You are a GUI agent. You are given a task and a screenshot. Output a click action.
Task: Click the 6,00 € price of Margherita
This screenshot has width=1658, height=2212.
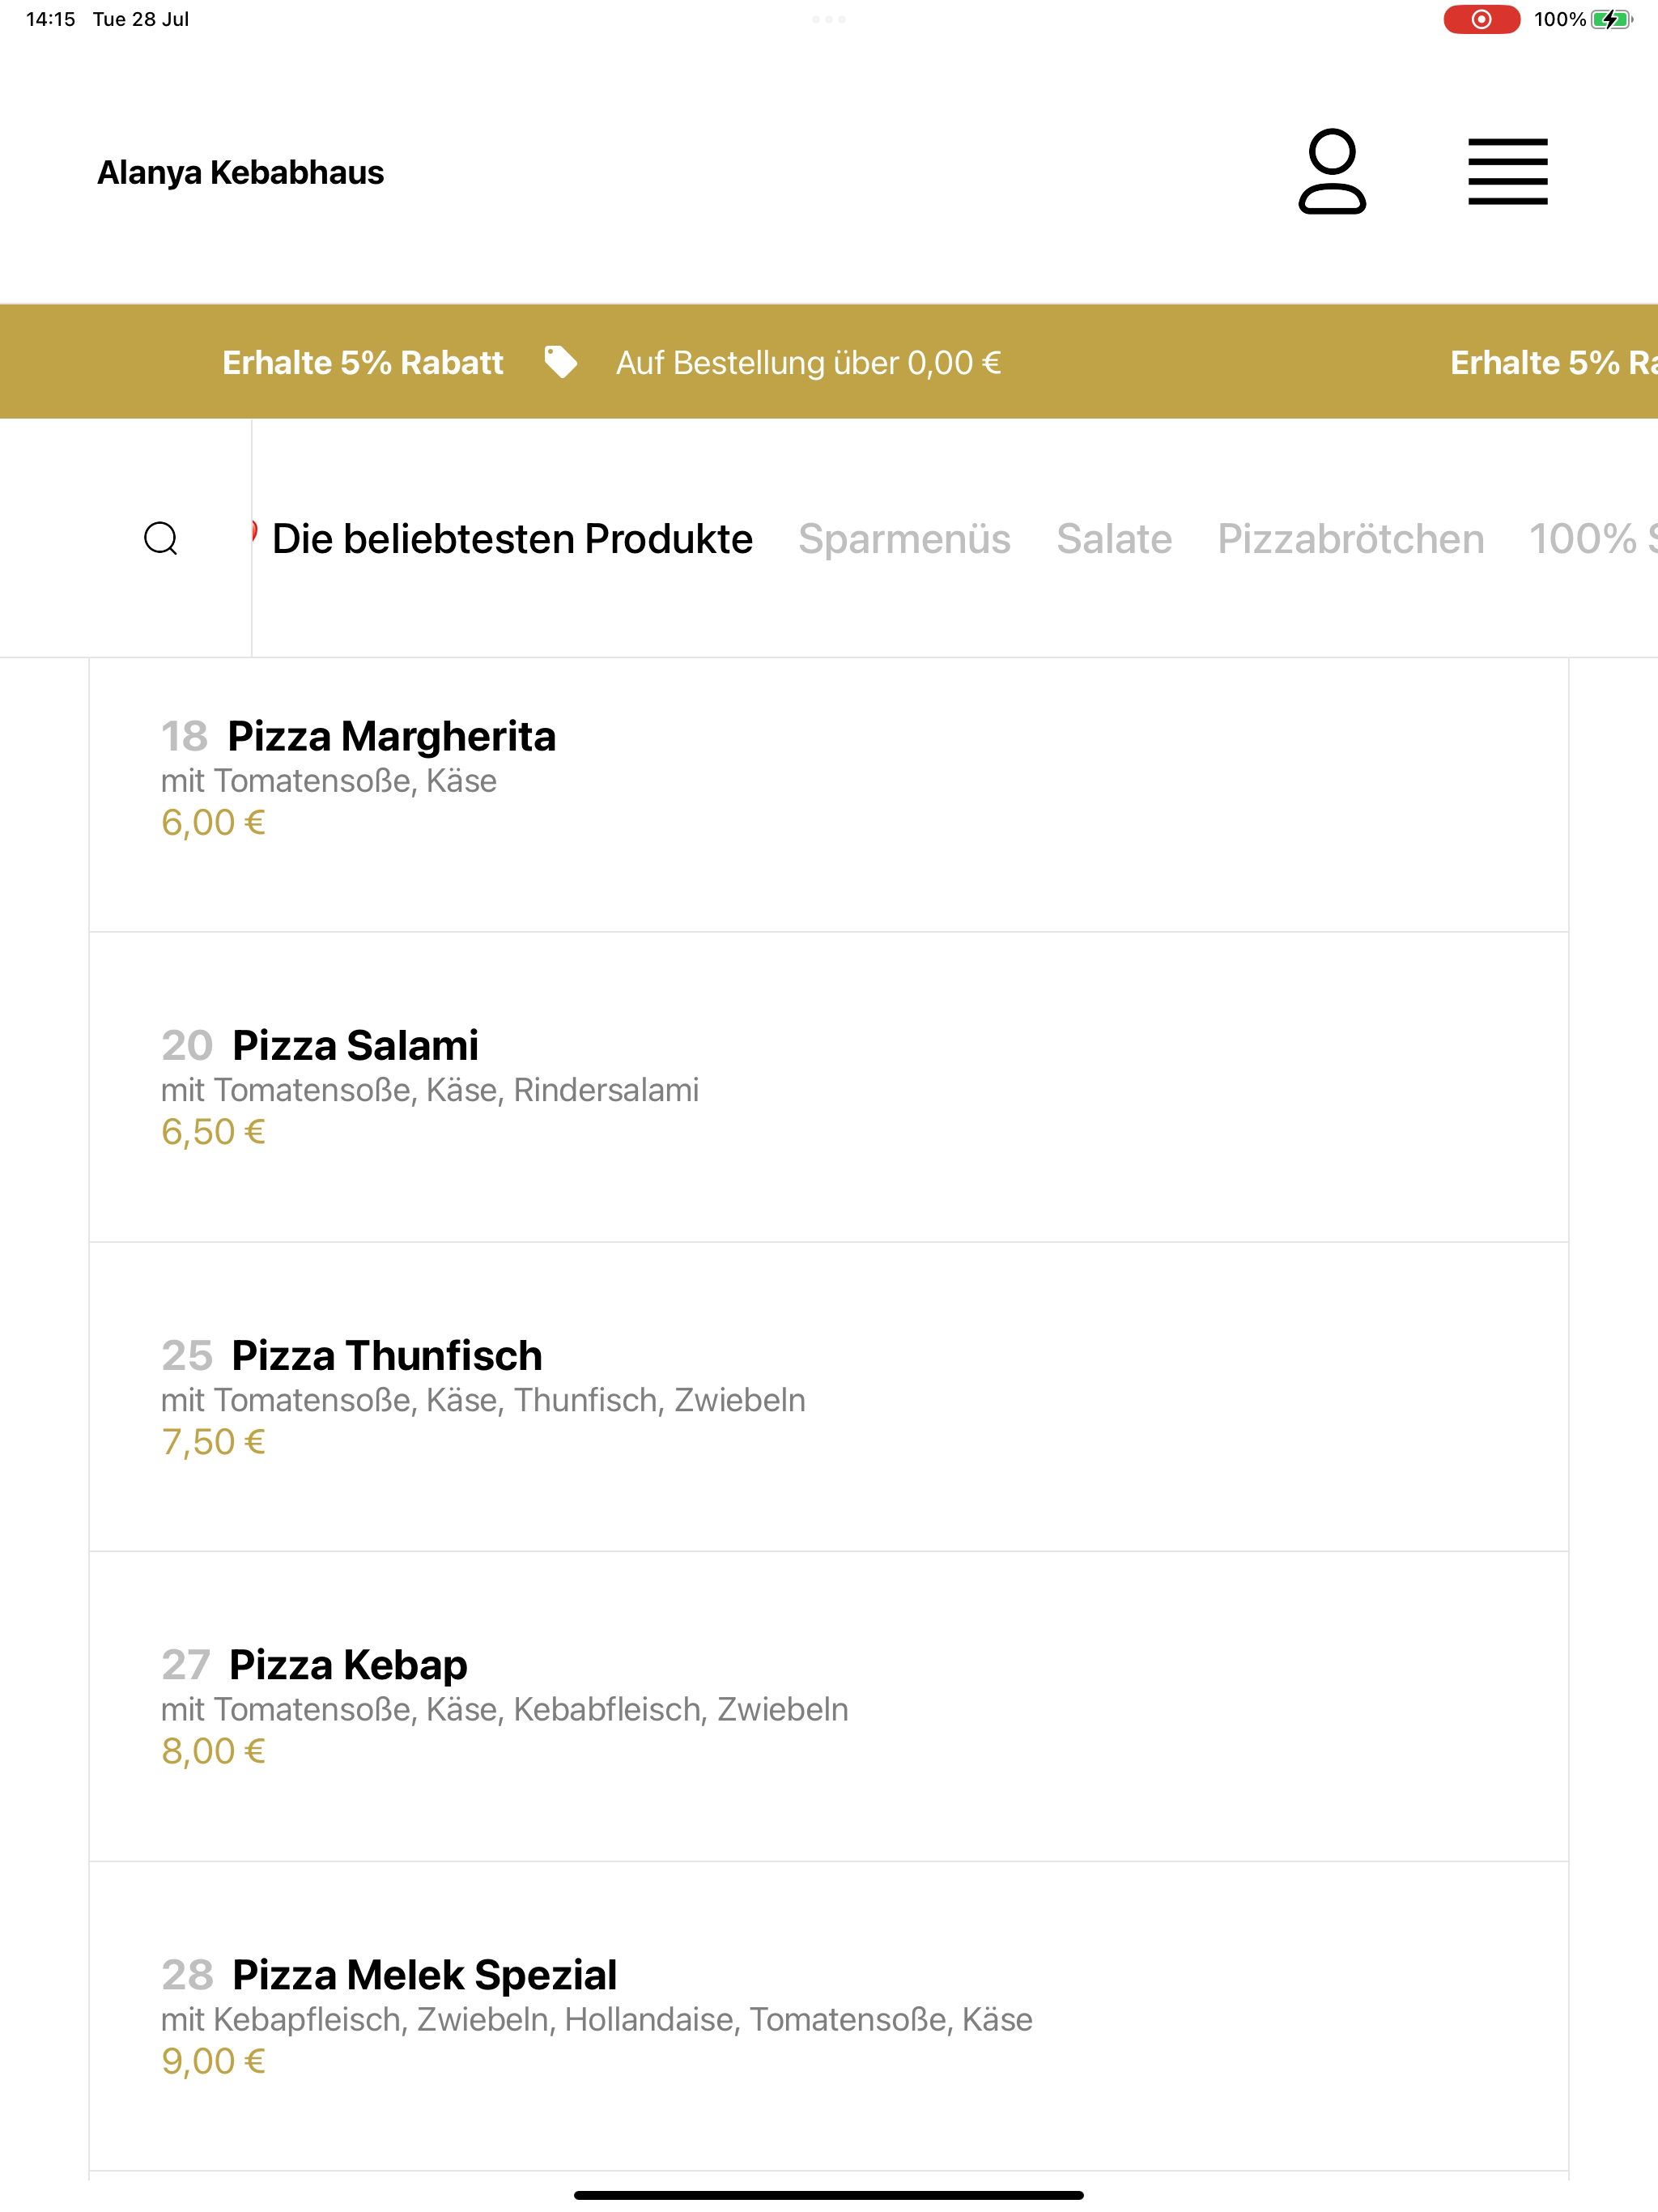click(x=213, y=822)
